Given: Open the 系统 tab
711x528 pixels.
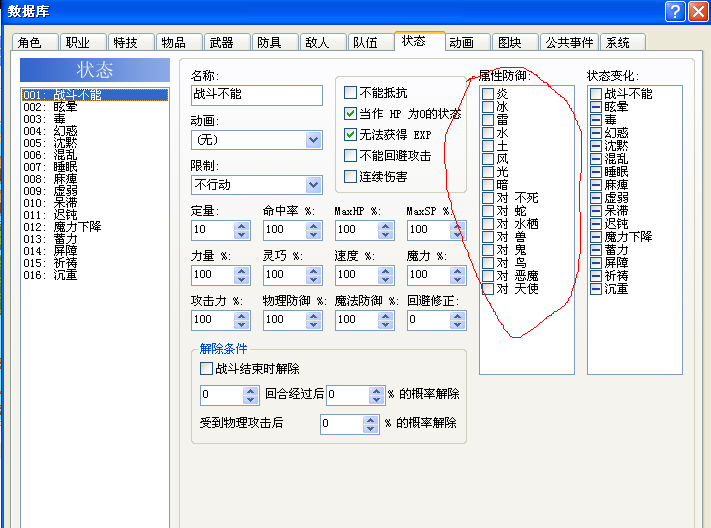Looking at the screenshot, I should tap(623, 43).
